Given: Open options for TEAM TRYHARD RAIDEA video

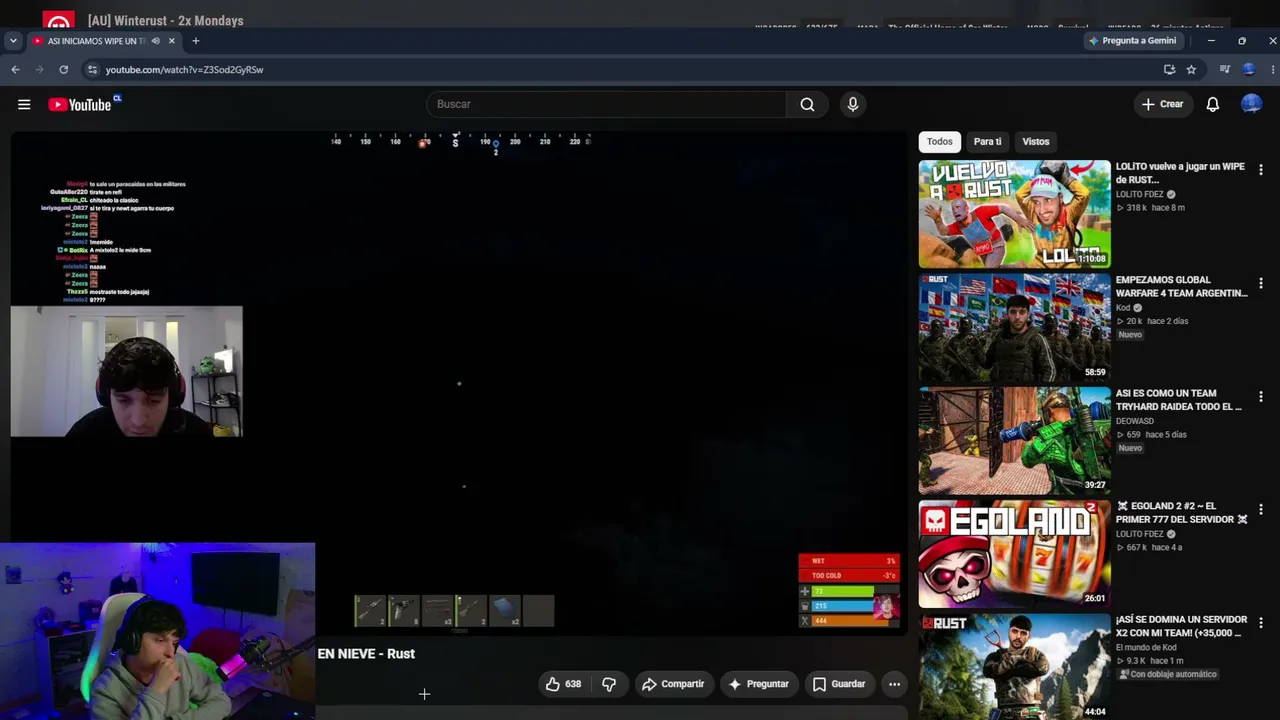Looking at the screenshot, I should [x=1260, y=397].
